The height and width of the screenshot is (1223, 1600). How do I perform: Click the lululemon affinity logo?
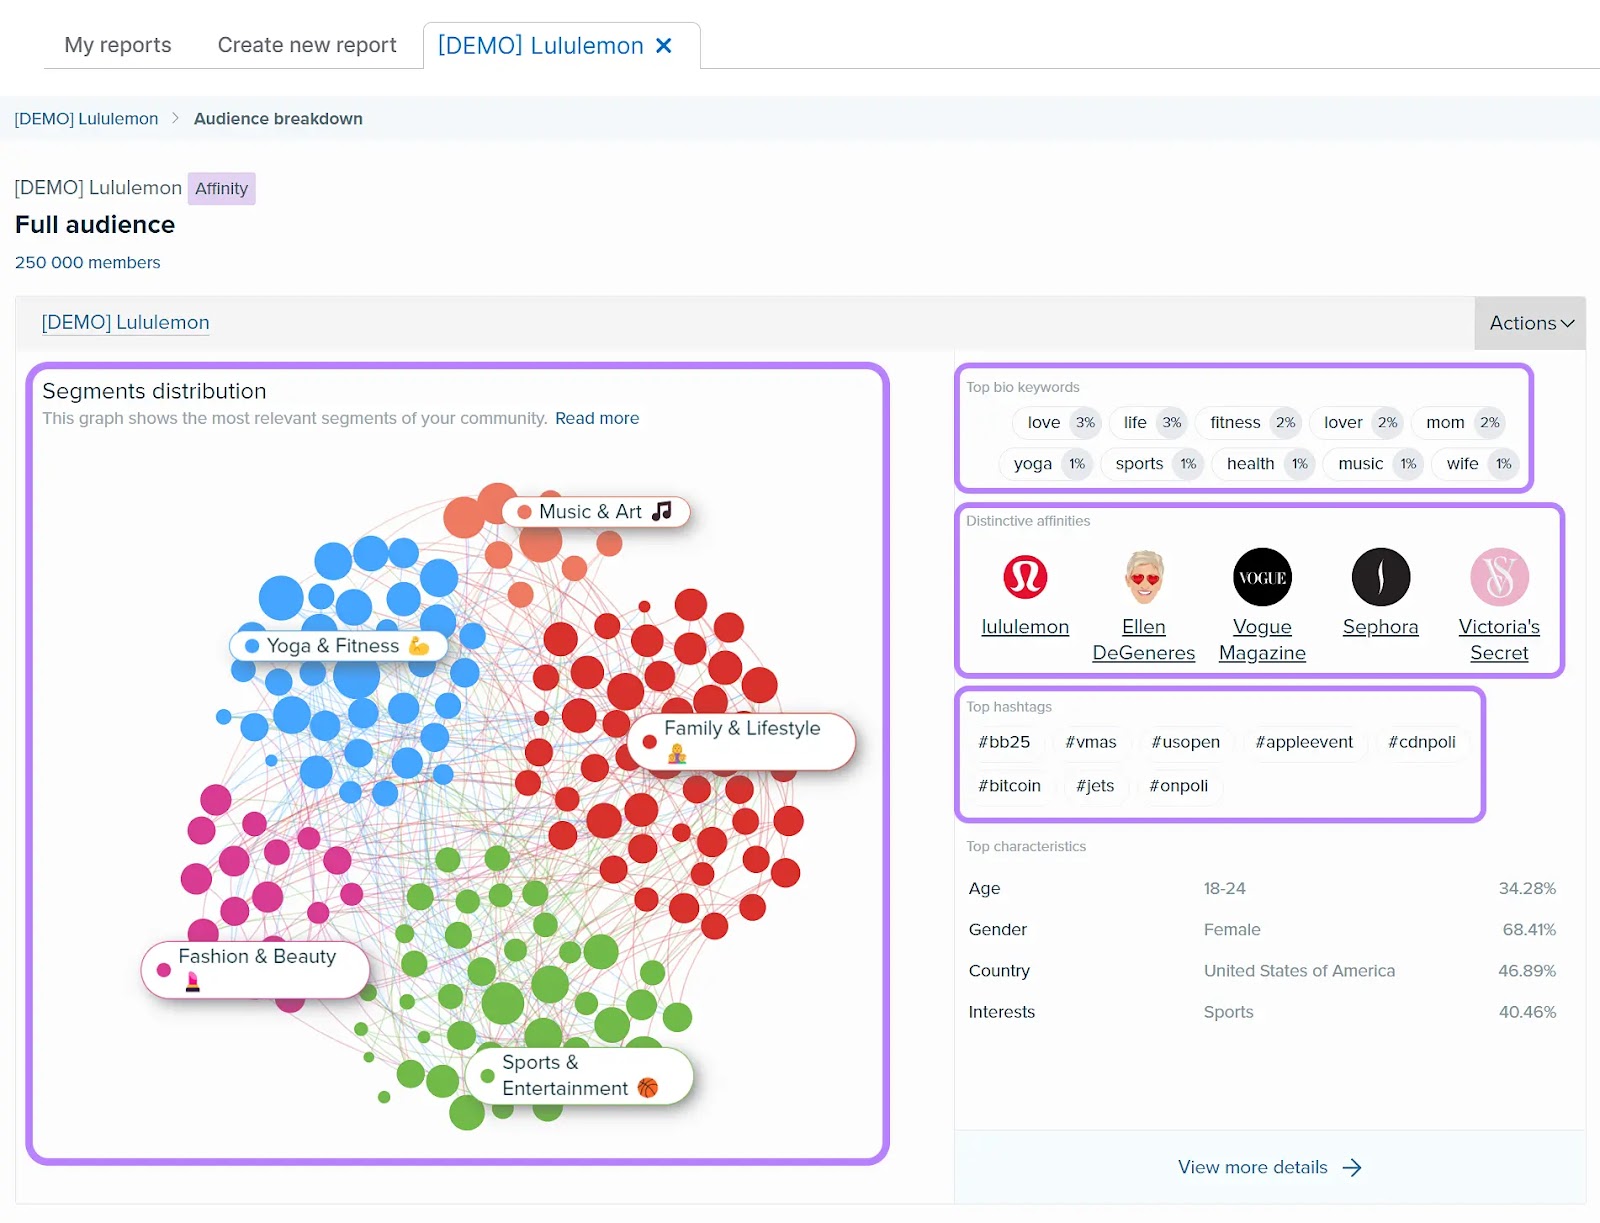tap(1024, 577)
